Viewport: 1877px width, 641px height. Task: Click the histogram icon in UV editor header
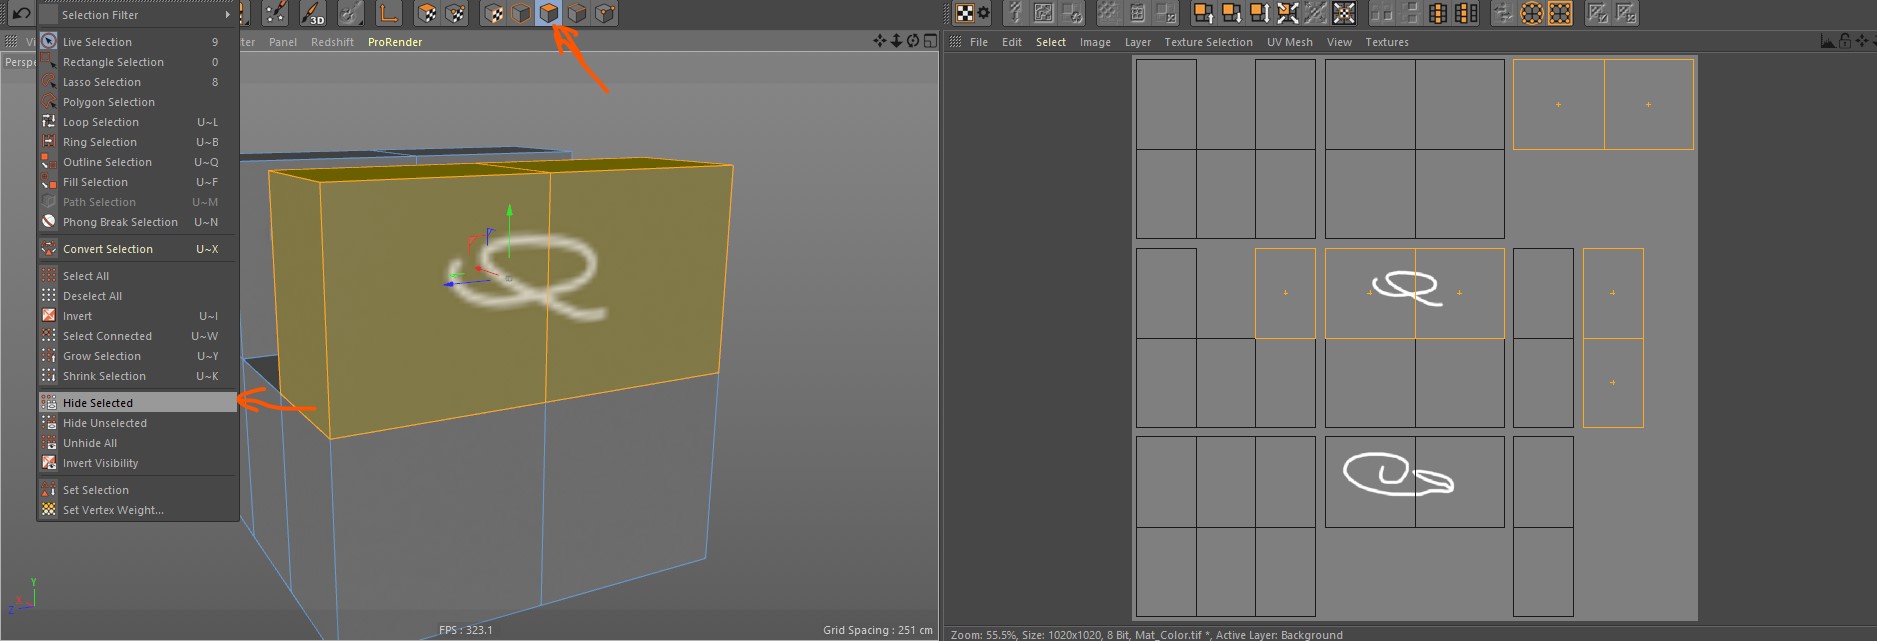(x=1829, y=41)
